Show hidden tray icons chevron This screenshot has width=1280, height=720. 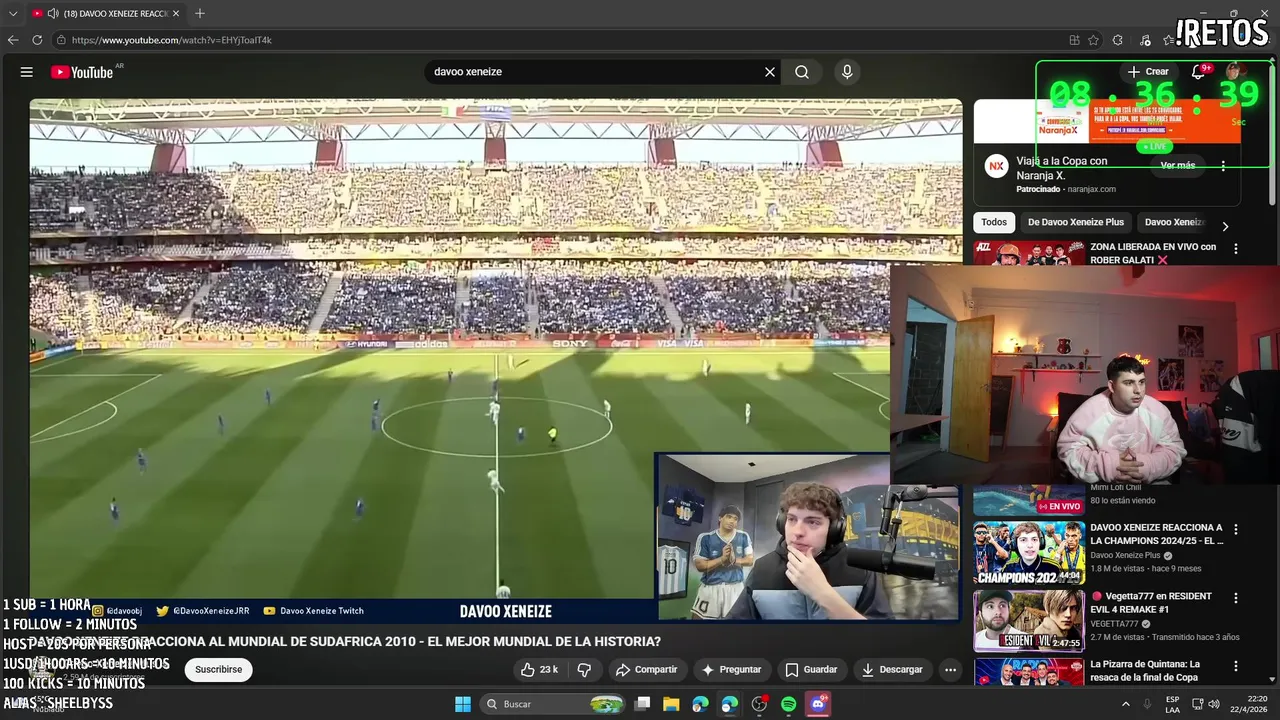[x=1125, y=704]
